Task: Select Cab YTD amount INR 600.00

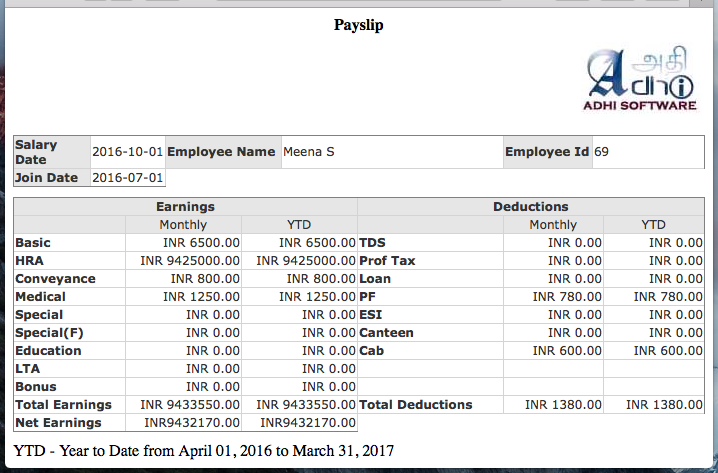Action: 668,351
